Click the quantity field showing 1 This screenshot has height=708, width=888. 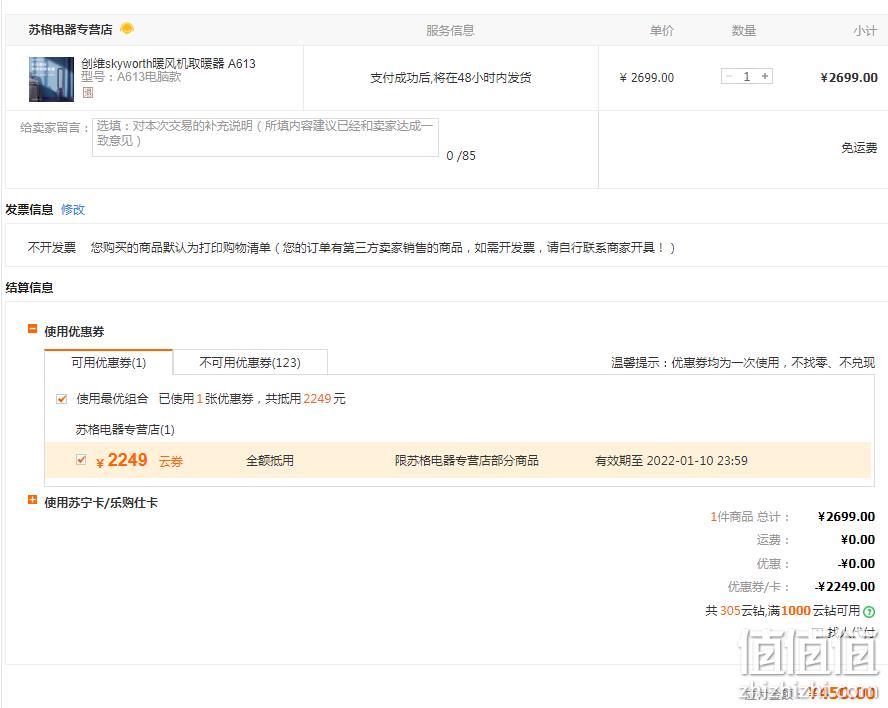[x=747, y=76]
